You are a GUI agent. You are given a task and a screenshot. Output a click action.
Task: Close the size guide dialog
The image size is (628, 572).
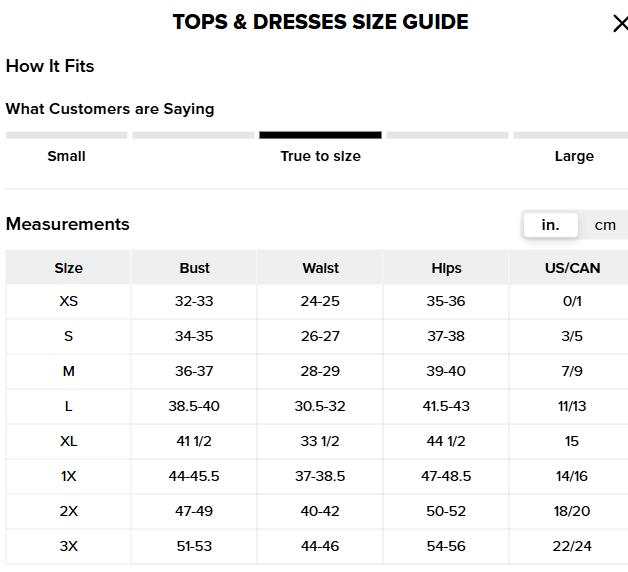pyautogui.click(x=619, y=24)
